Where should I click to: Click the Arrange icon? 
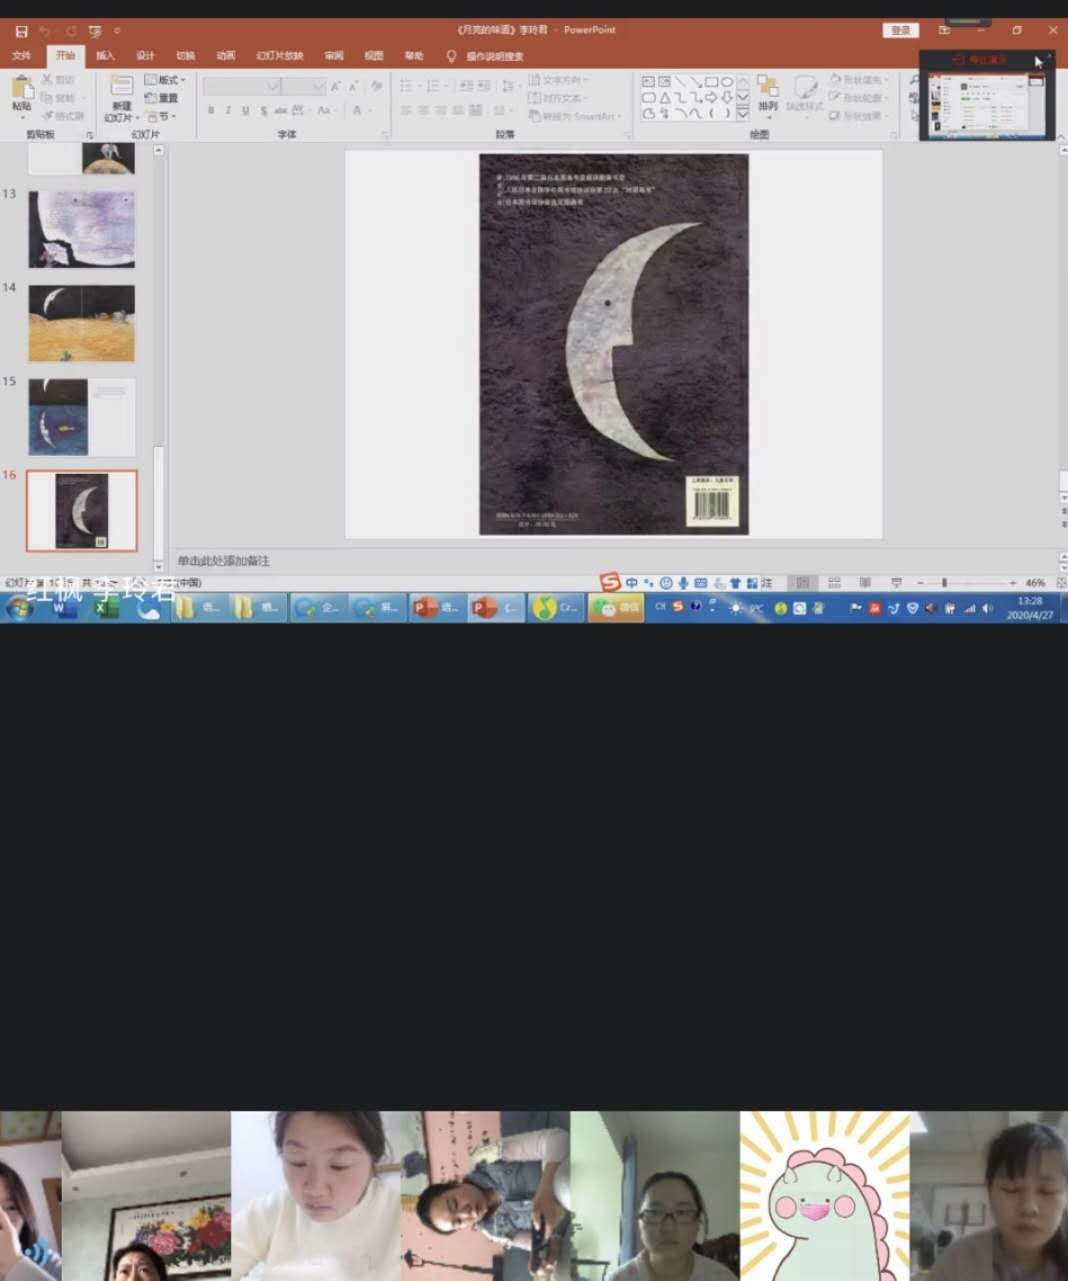[x=767, y=92]
